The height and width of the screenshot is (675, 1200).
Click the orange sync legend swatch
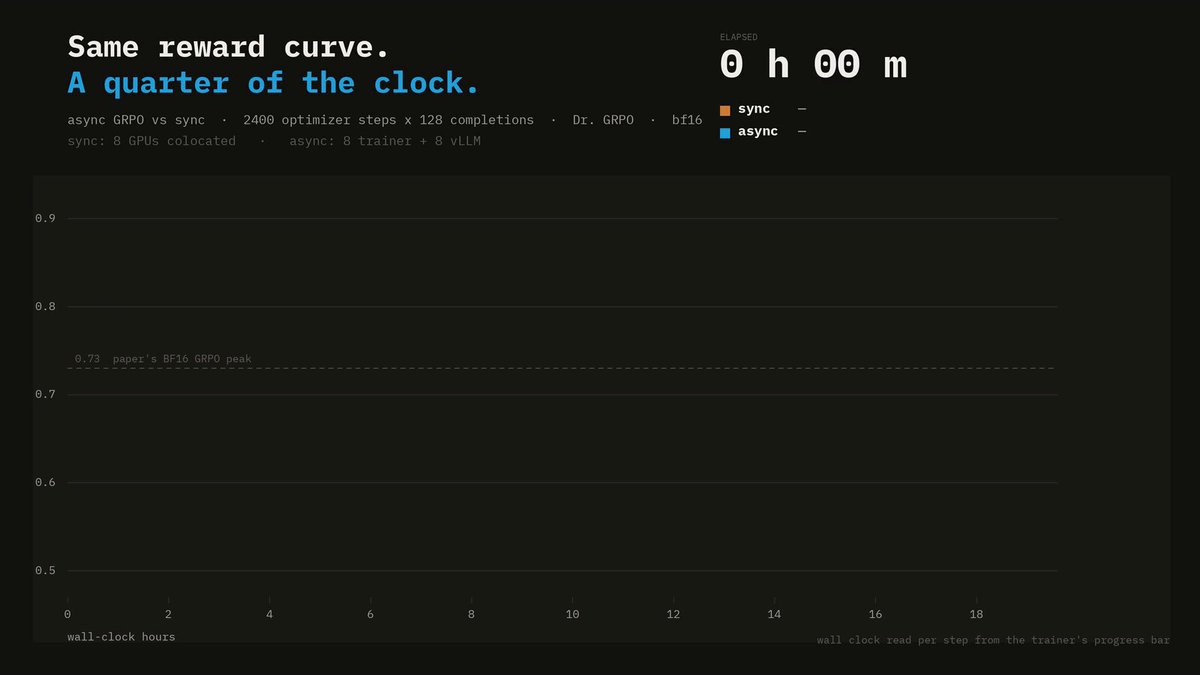click(725, 110)
